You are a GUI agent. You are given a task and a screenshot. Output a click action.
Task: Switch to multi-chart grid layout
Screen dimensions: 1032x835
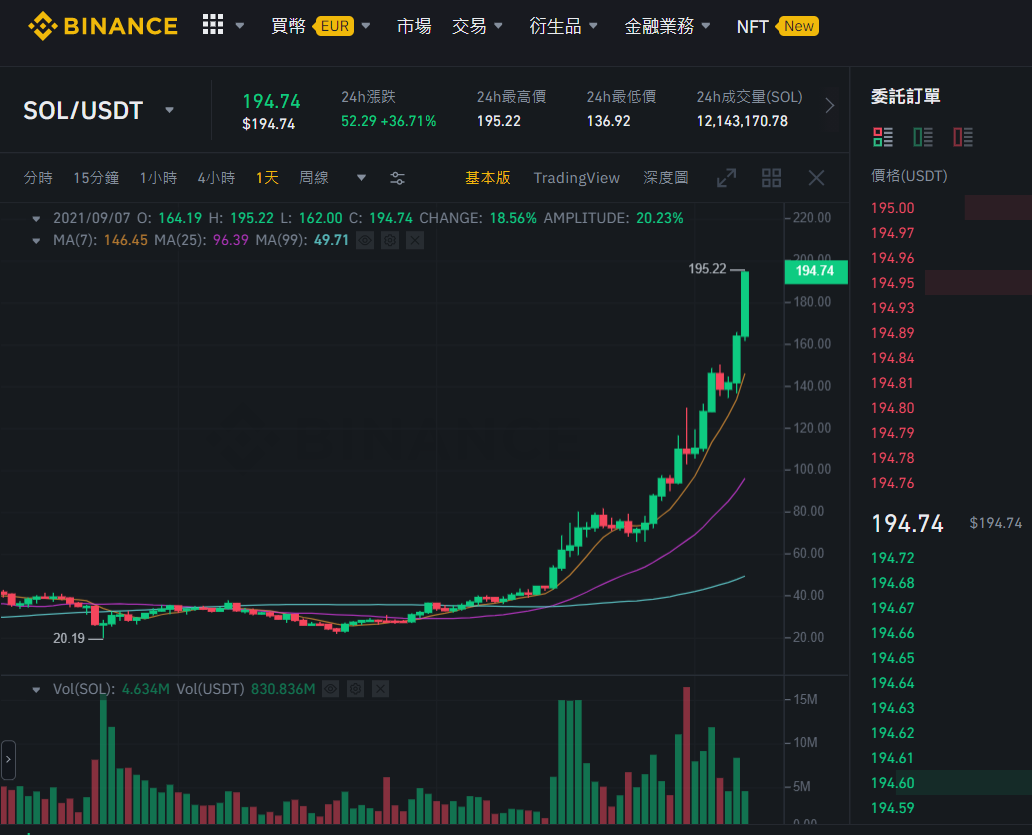click(x=771, y=178)
